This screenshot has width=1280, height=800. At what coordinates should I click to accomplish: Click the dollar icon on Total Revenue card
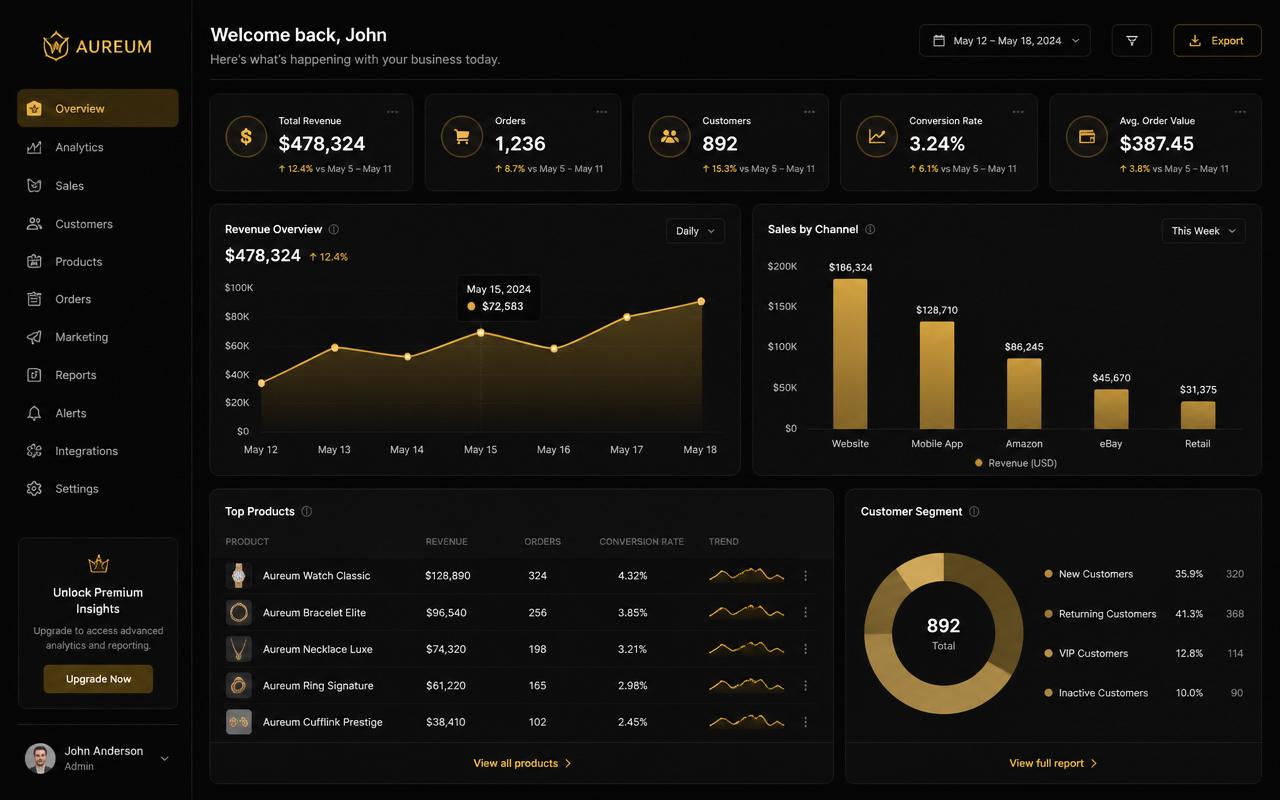coord(246,136)
